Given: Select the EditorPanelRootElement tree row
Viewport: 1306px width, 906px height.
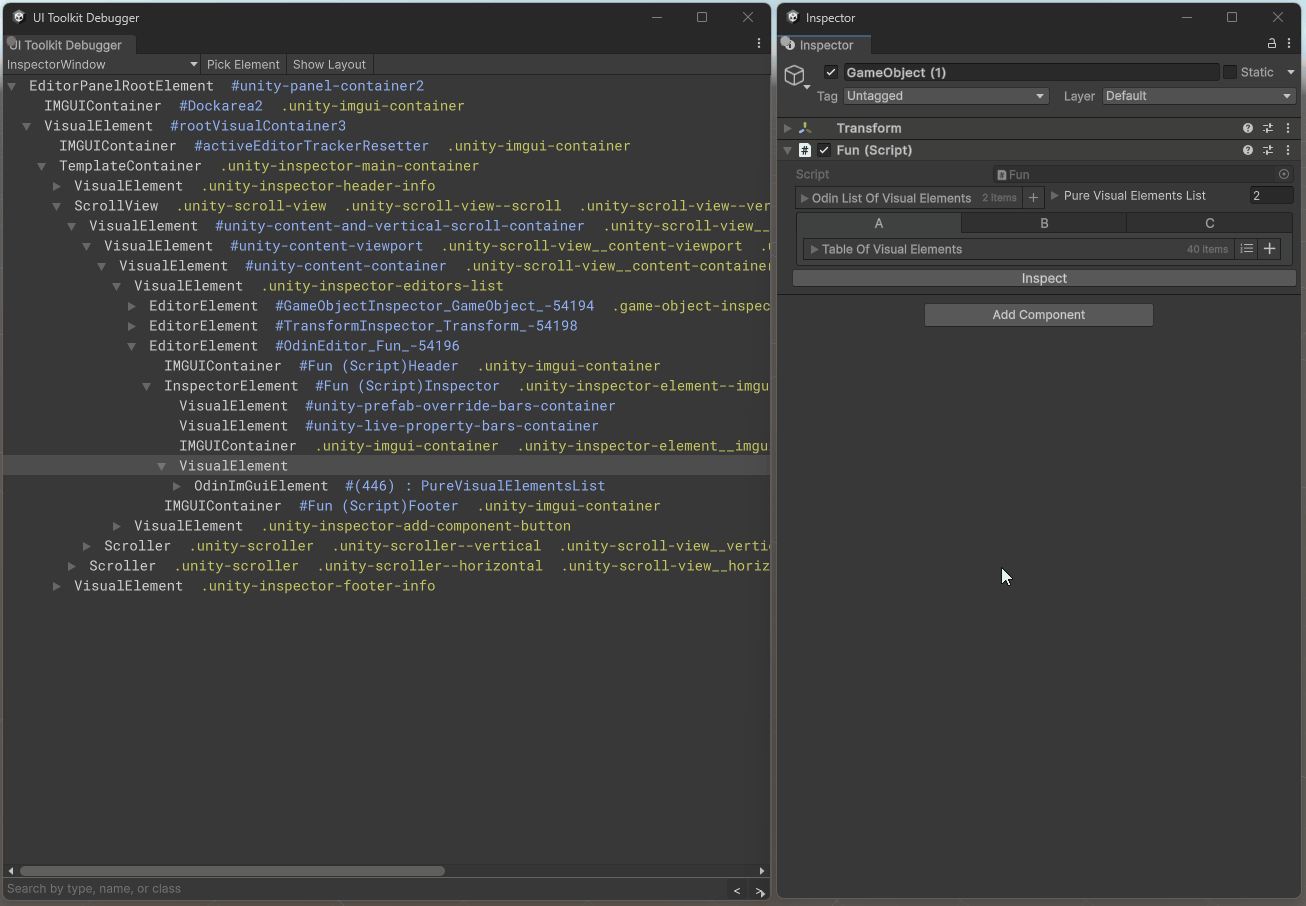Looking at the screenshot, I should point(387,86).
